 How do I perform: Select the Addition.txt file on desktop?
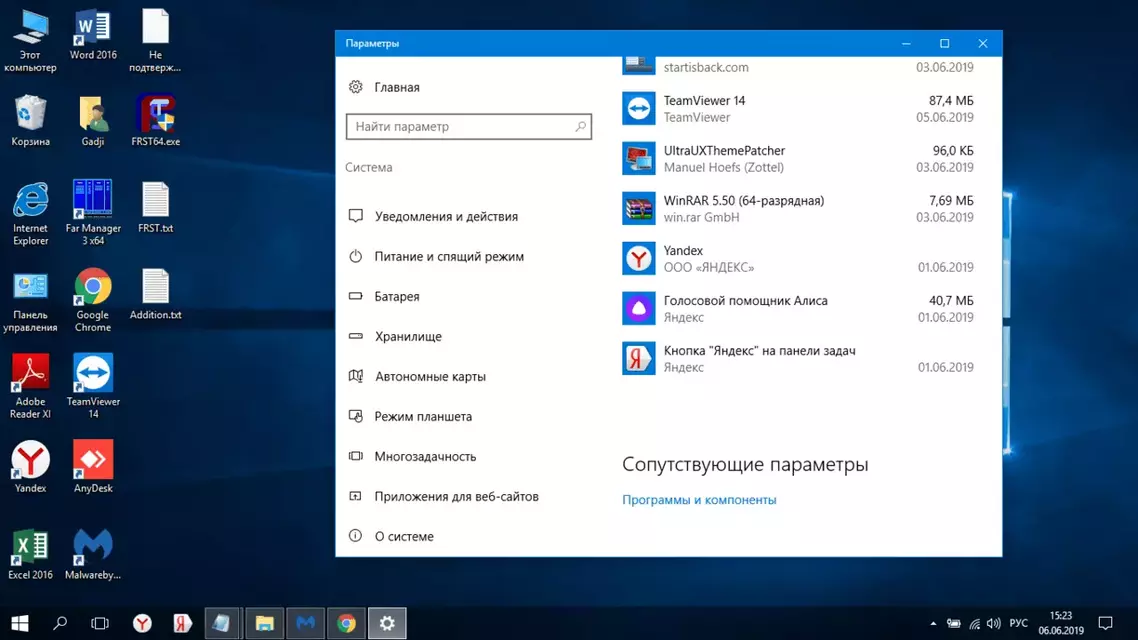click(x=155, y=295)
